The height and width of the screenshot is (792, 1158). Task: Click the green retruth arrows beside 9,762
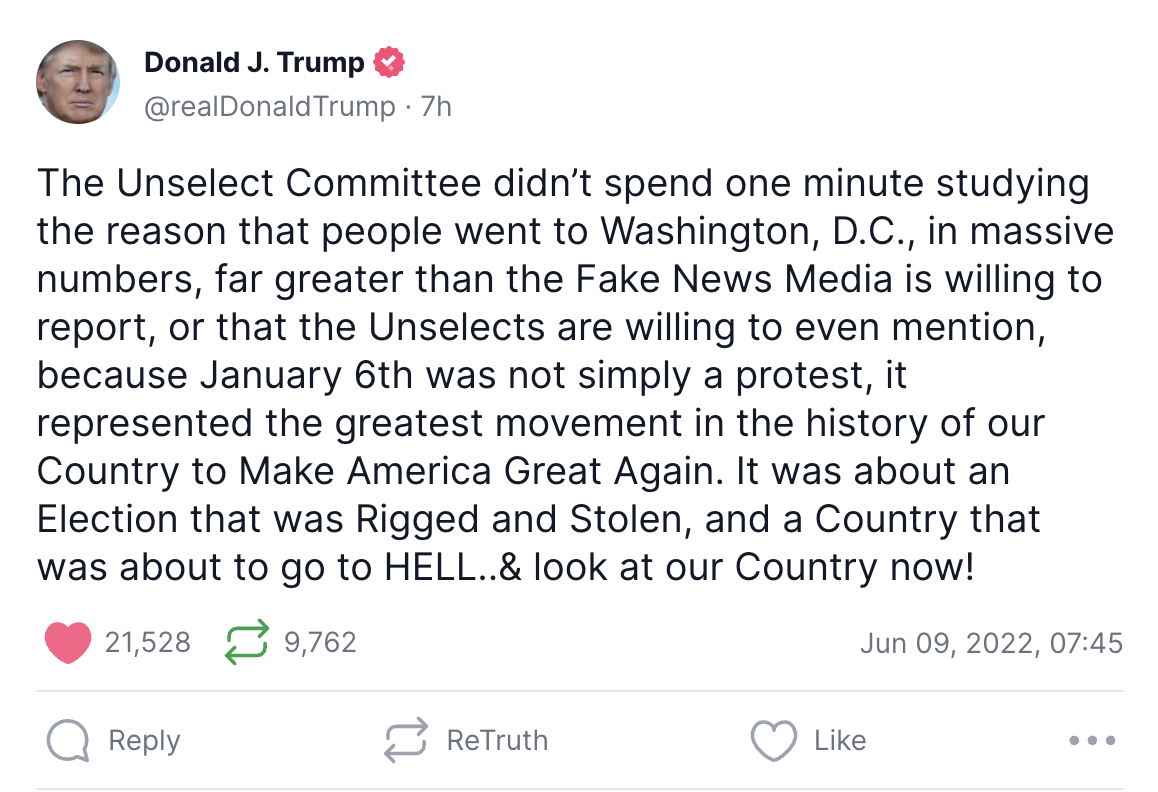(x=248, y=642)
